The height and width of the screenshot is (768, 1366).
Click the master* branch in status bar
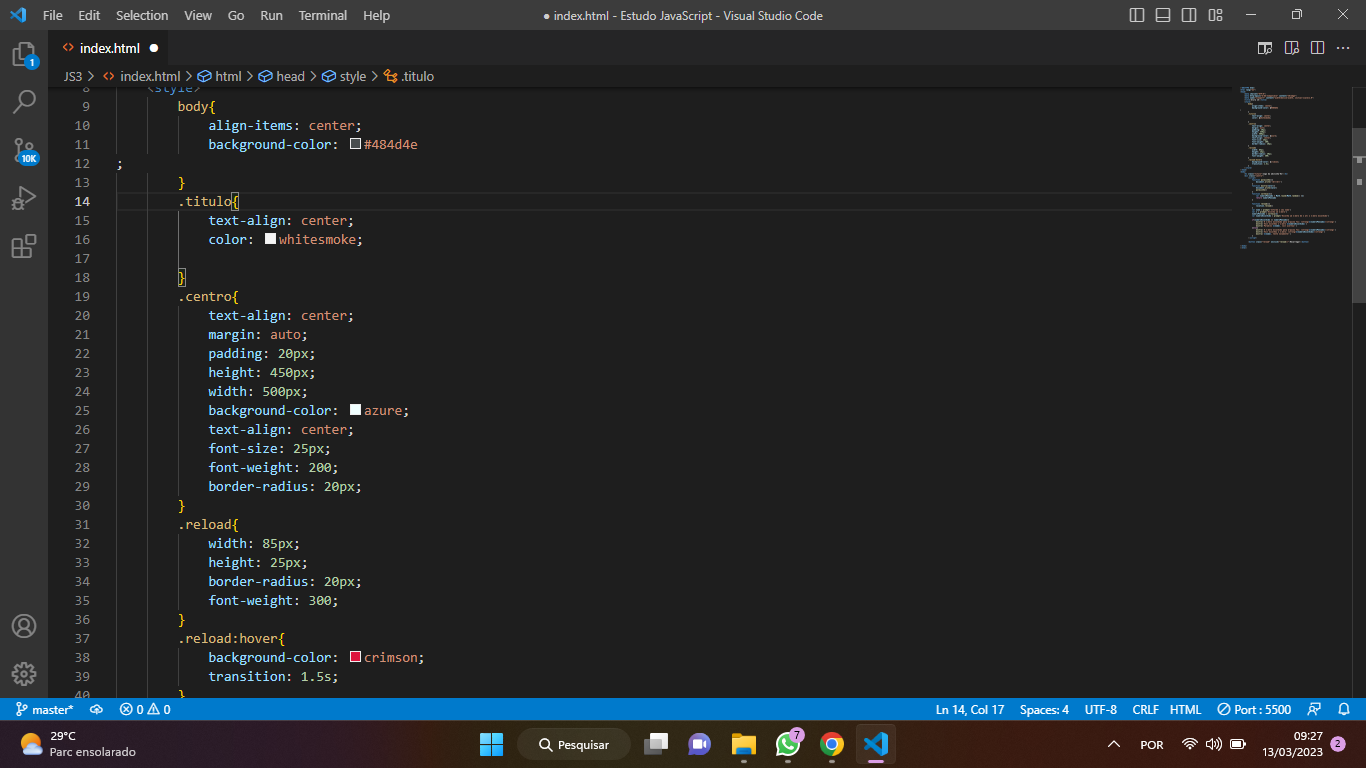(45, 709)
